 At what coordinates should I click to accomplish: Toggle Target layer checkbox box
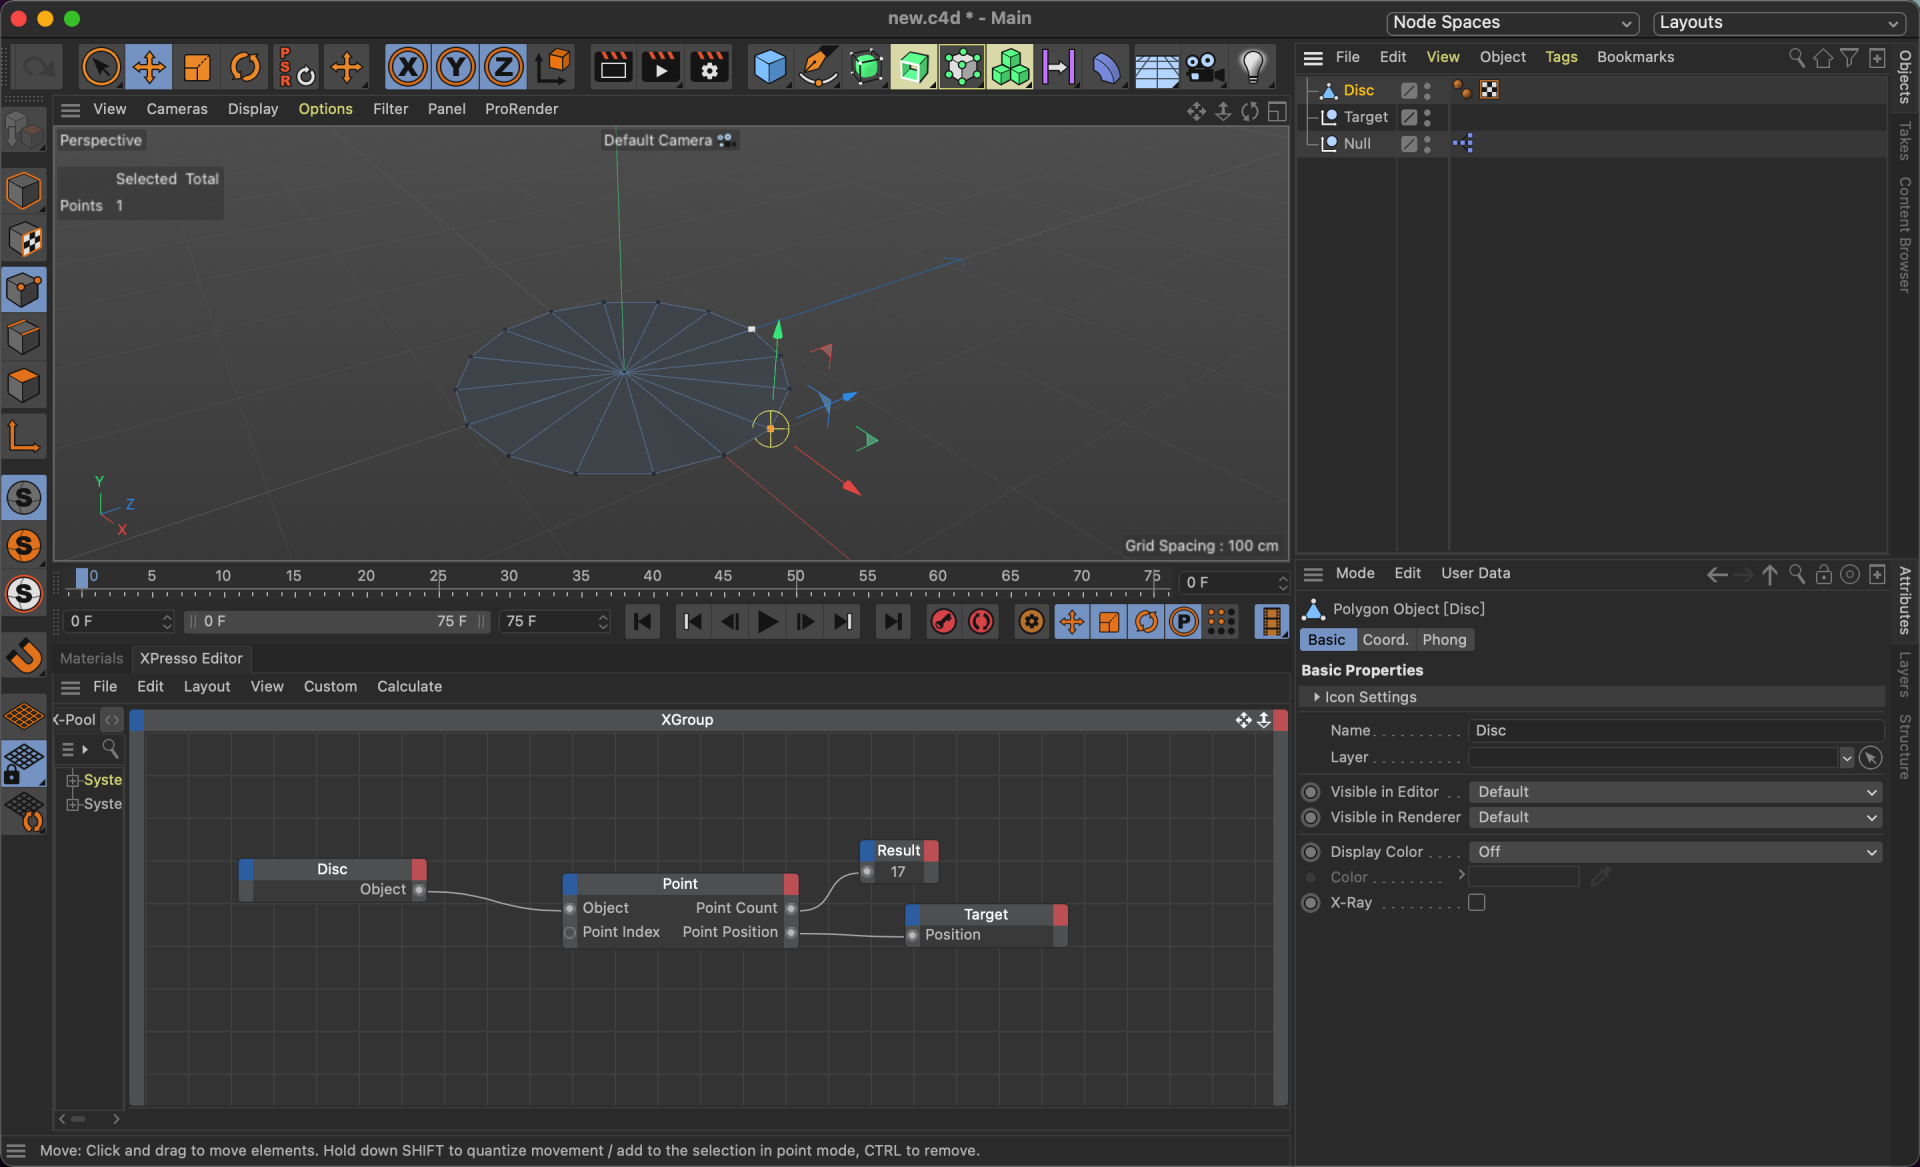click(x=1408, y=117)
